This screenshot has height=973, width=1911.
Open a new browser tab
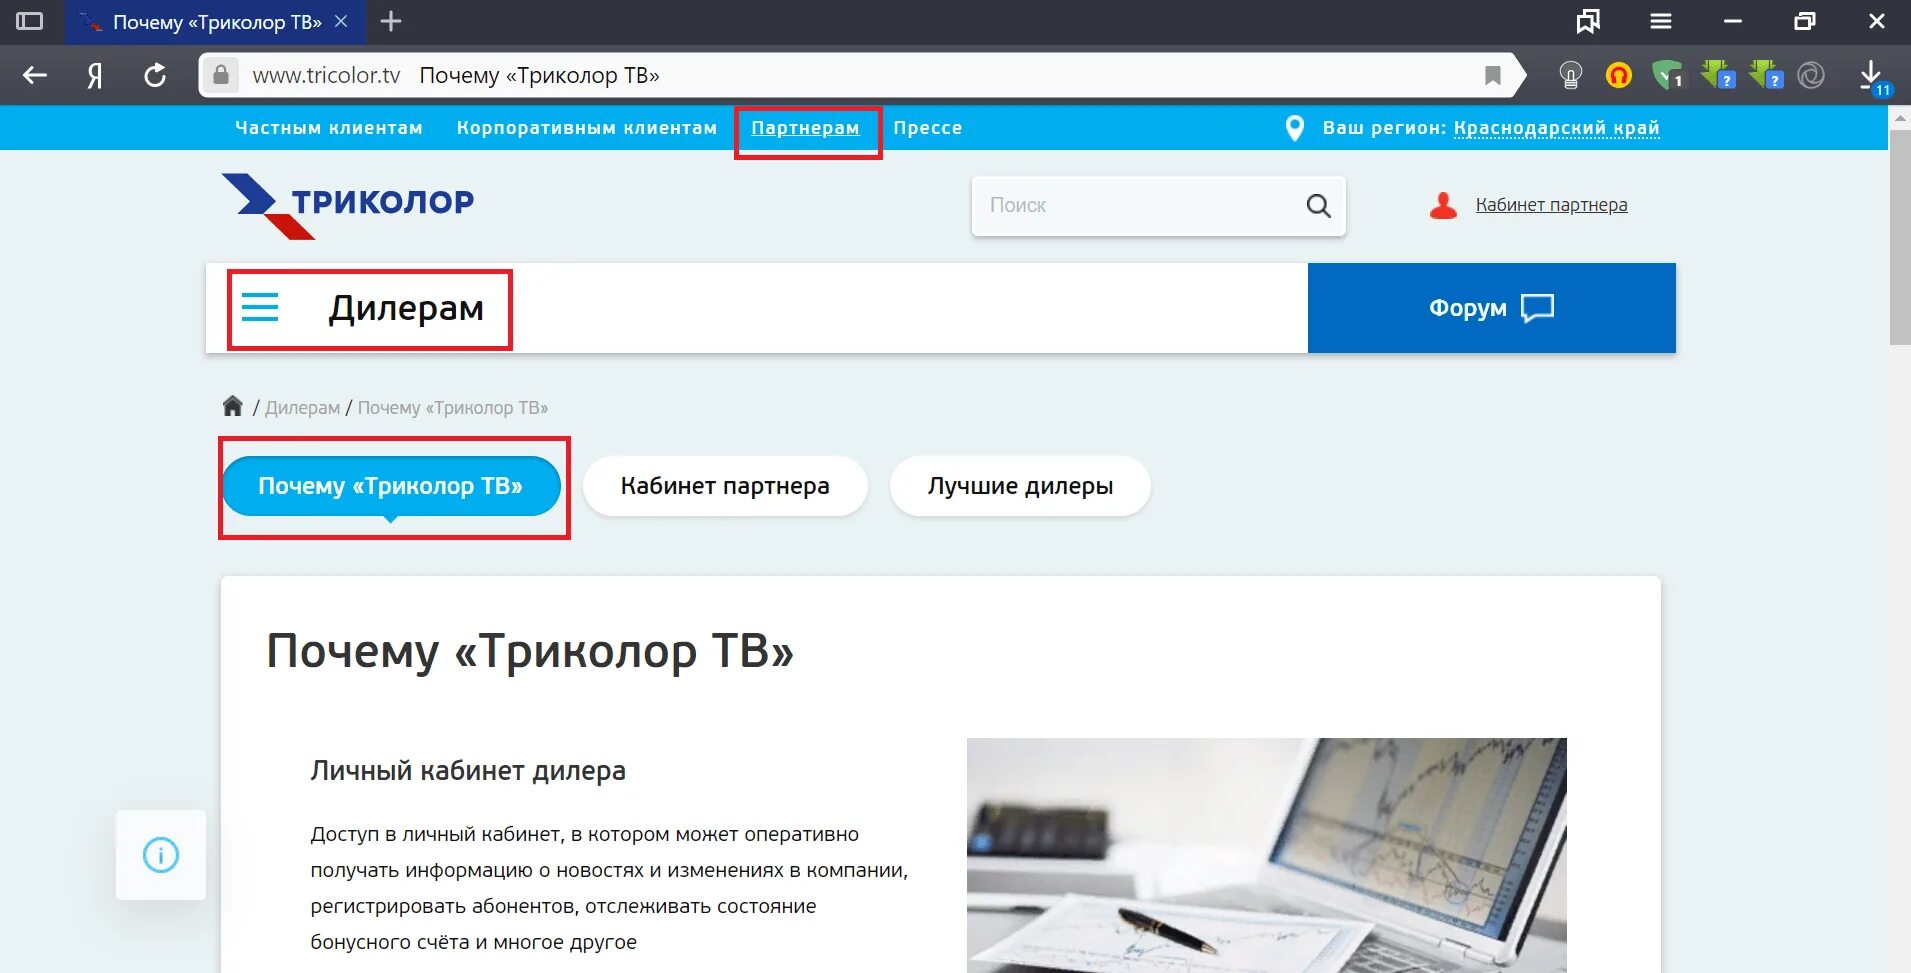coord(391,21)
